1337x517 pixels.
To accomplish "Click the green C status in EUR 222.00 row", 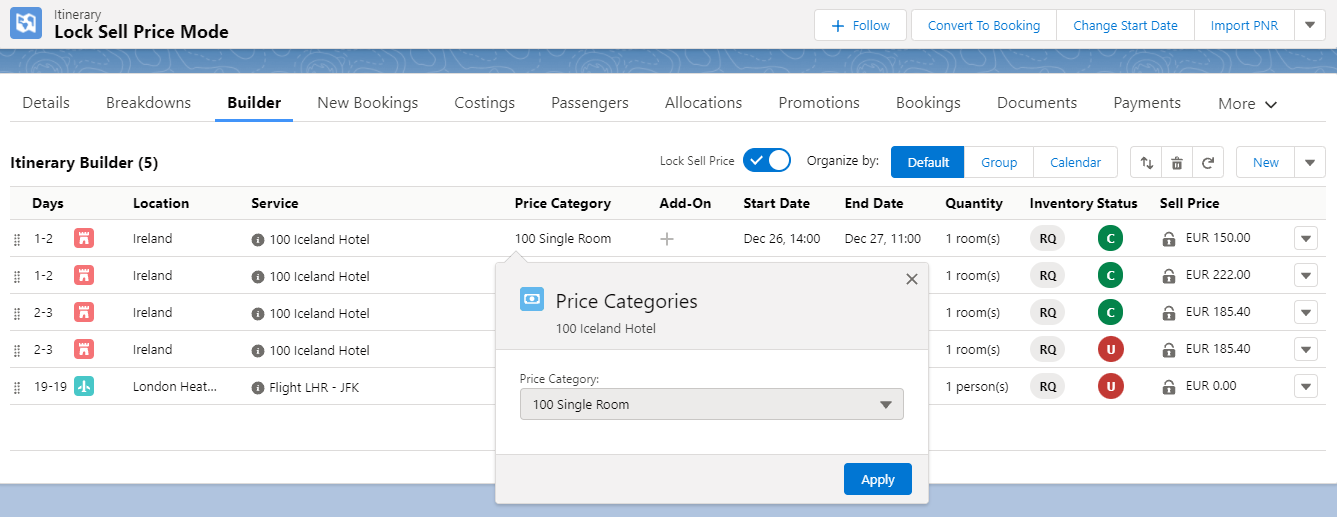I will (1110, 276).
